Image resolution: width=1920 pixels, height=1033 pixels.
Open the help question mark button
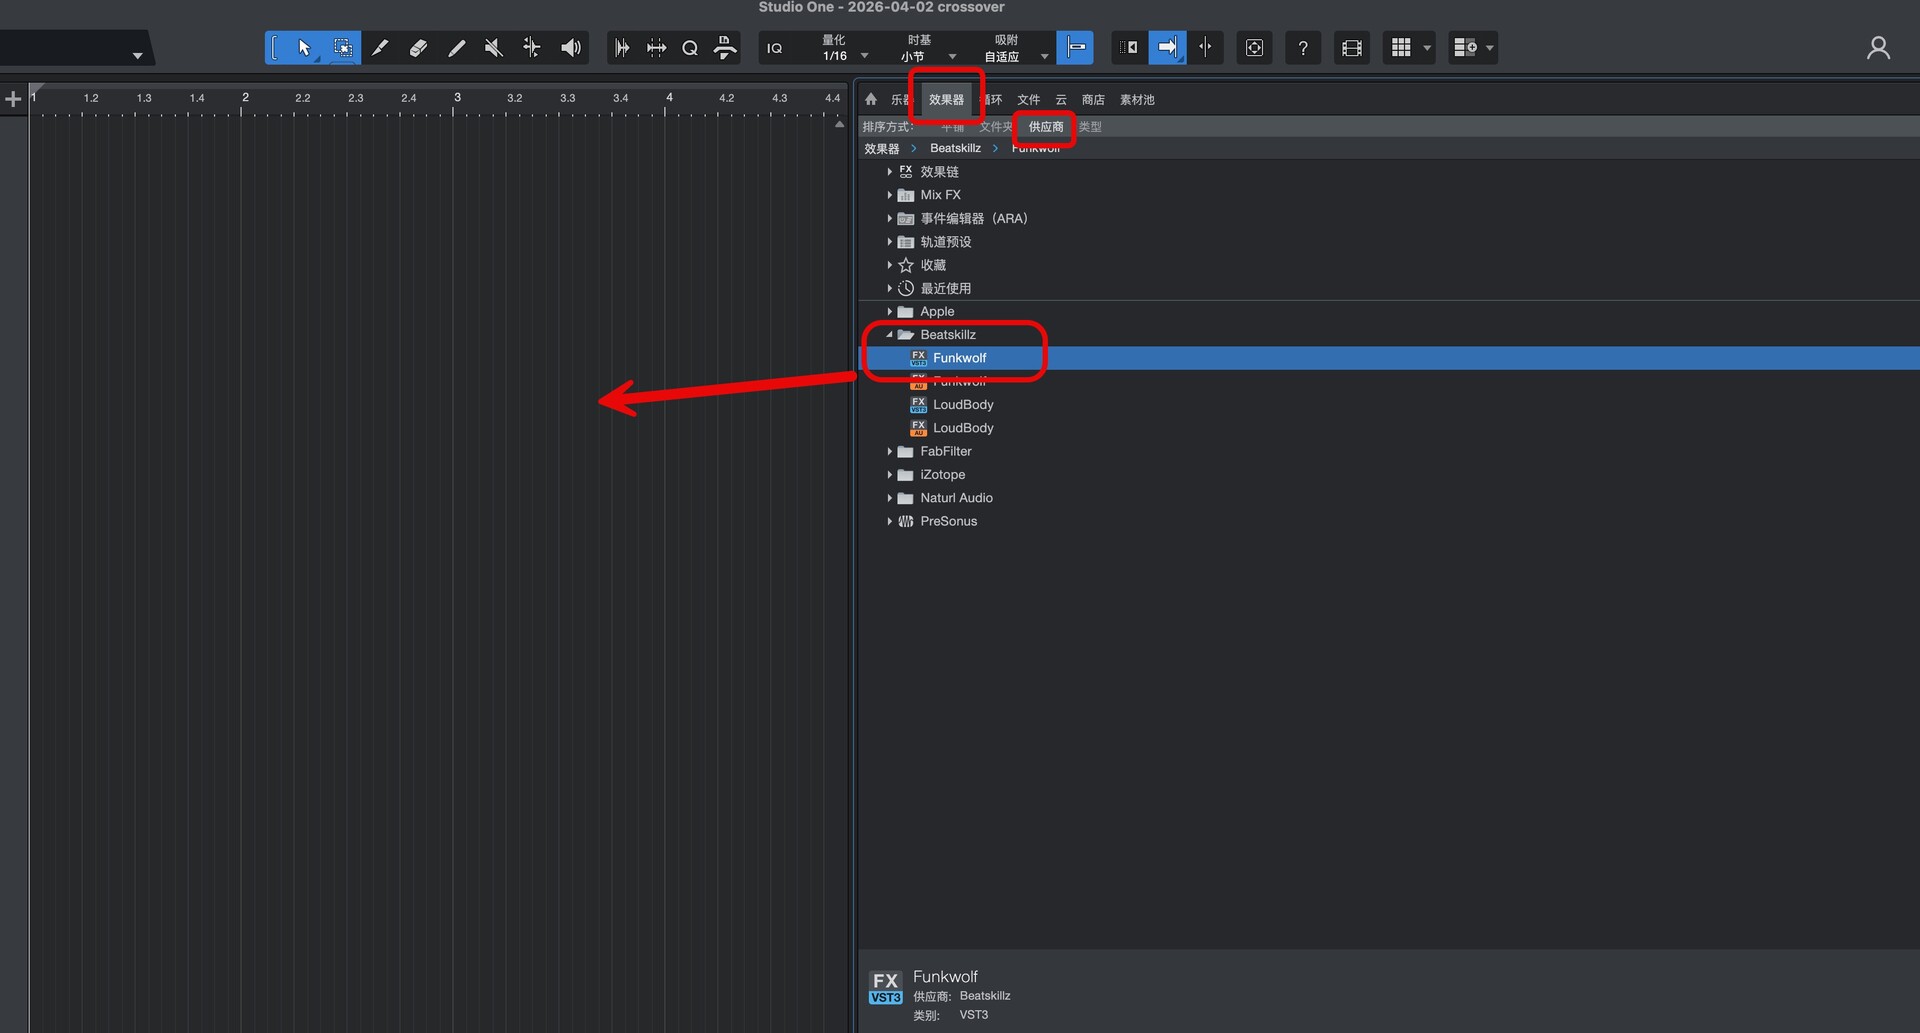[1302, 48]
